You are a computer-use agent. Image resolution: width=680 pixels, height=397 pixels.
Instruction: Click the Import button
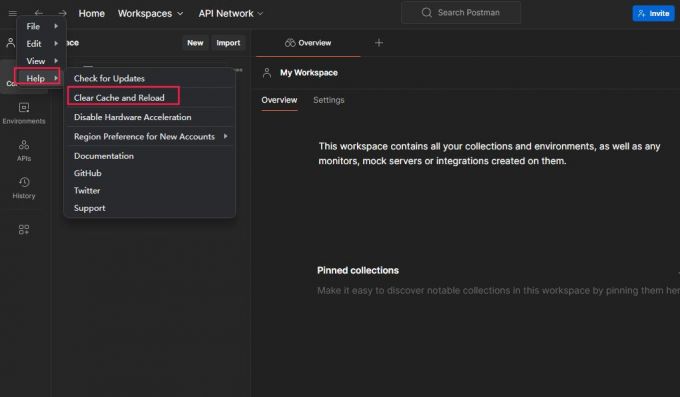click(x=228, y=43)
